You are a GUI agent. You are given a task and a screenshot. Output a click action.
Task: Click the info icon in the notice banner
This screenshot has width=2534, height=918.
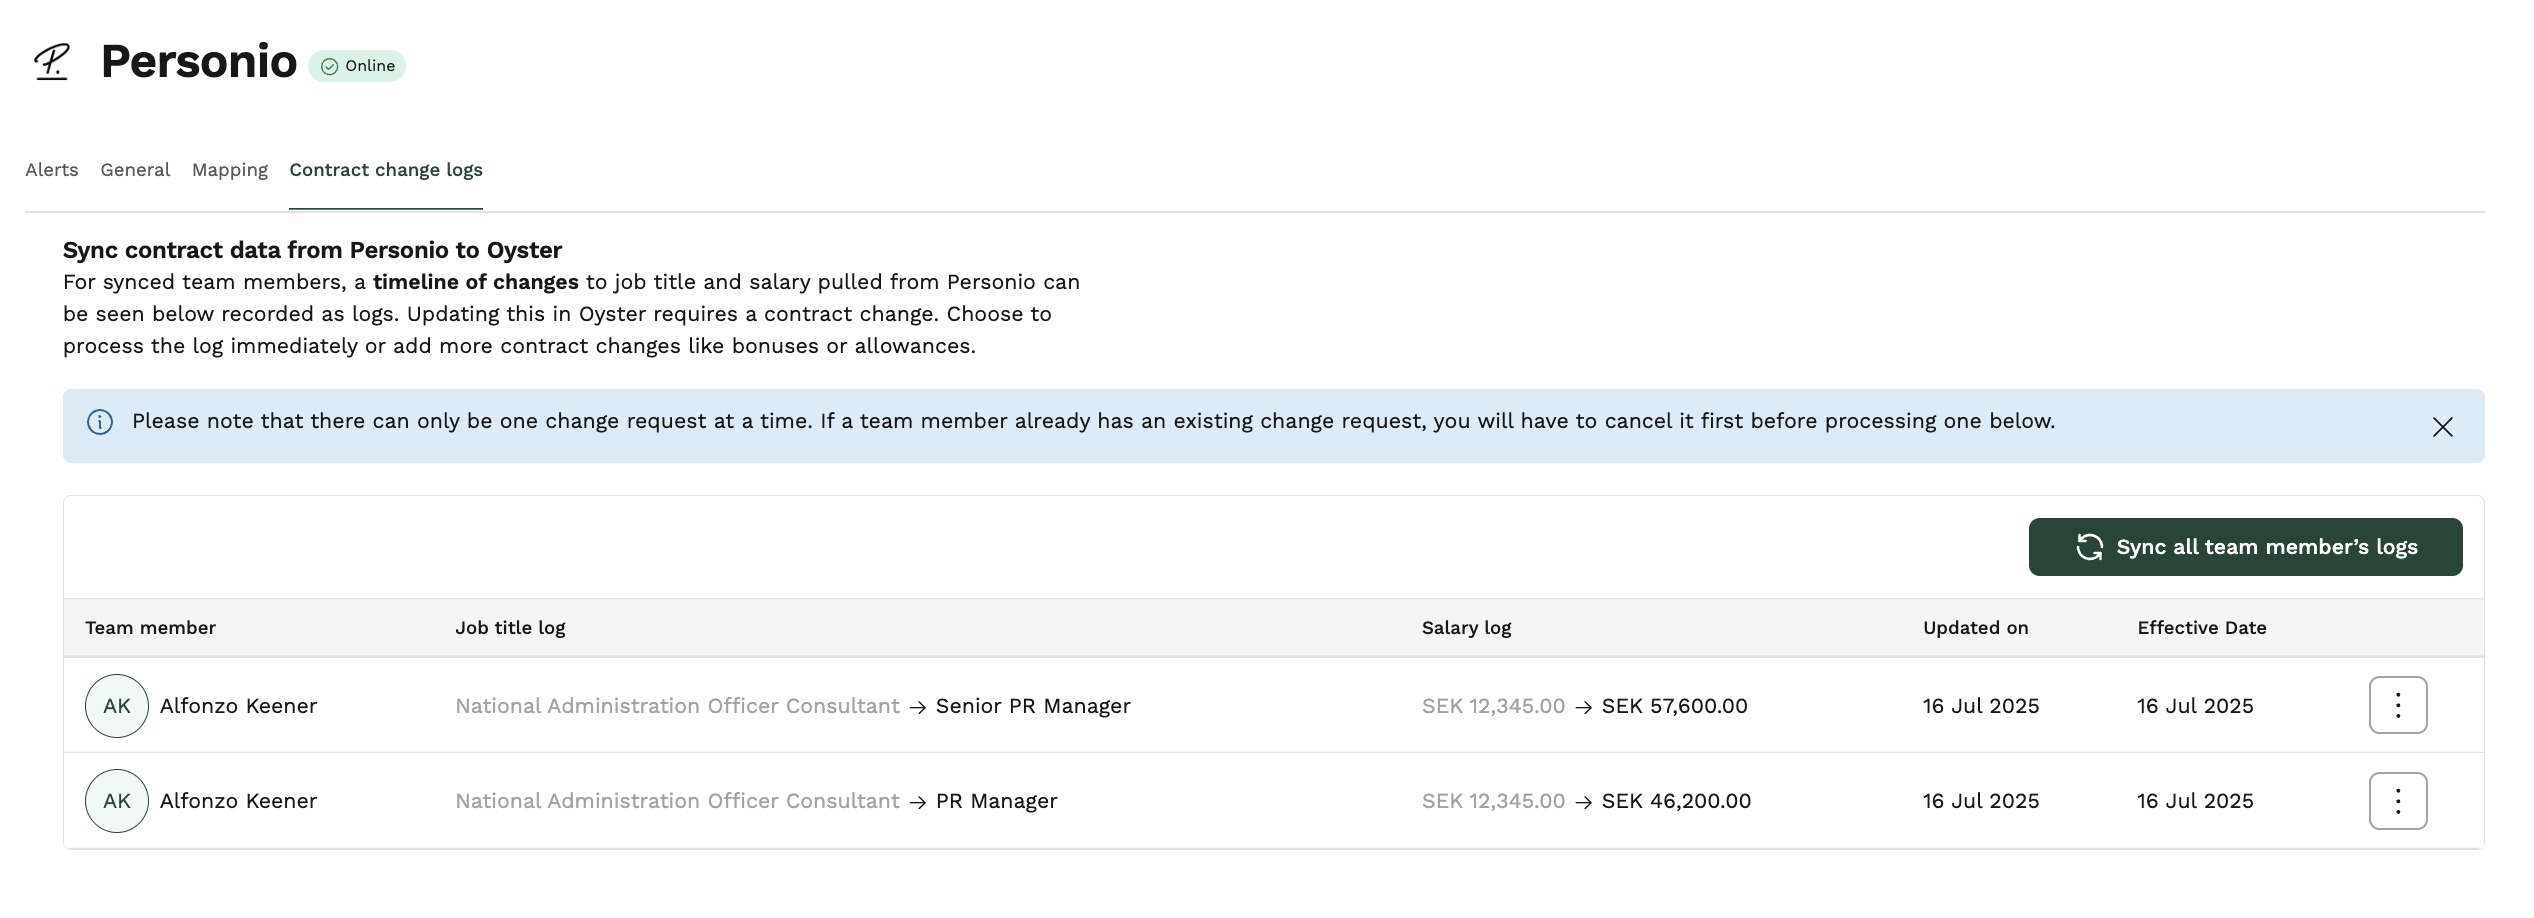pos(100,422)
